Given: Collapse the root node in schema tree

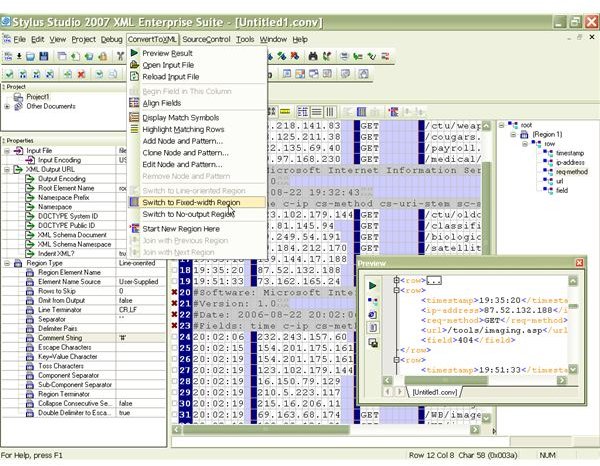Looking at the screenshot, I should 501,125.
